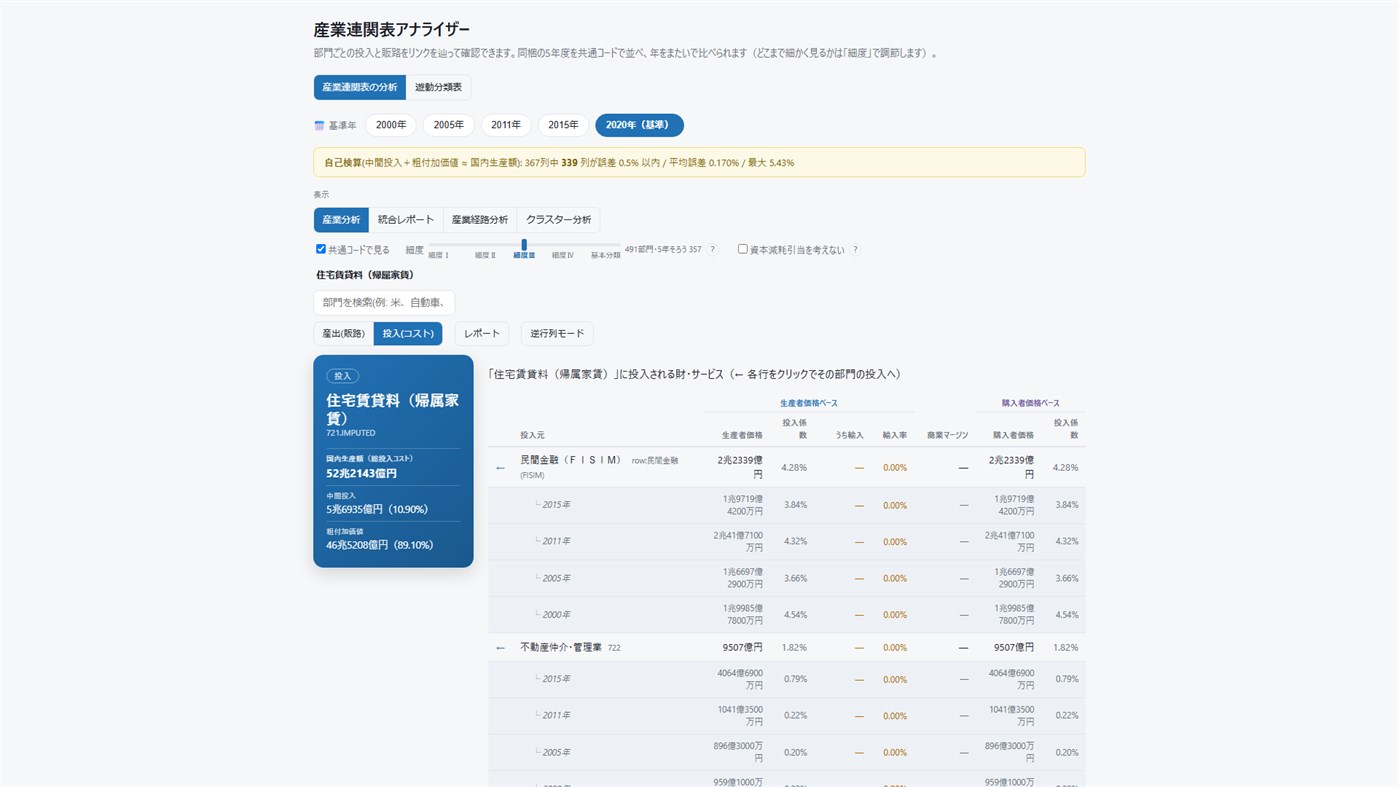This screenshot has height=787, width=1399.
Task: Open the 統合レポート tab
Action: [406, 220]
